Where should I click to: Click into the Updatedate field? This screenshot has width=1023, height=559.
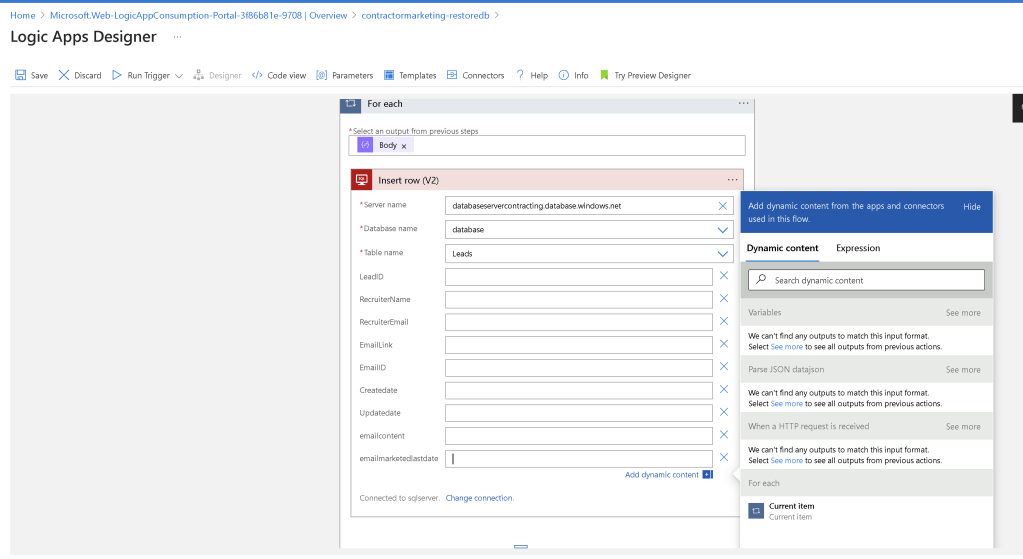click(579, 414)
